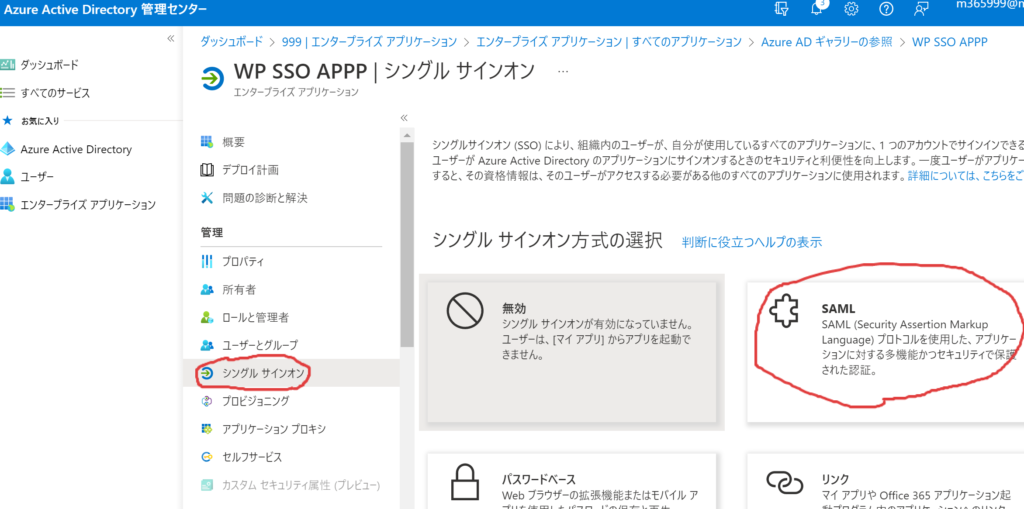The height and width of the screenshot is (509, 1024).
Task: Open プロビジョニング menu item
Action: pyautogui.click(x=255, y=401)
